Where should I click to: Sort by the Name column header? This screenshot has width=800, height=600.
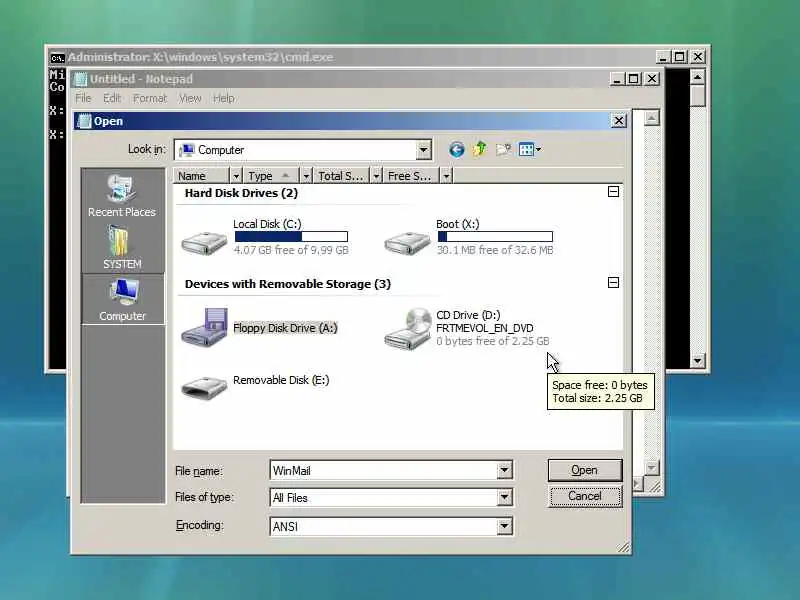coord(202,176)
